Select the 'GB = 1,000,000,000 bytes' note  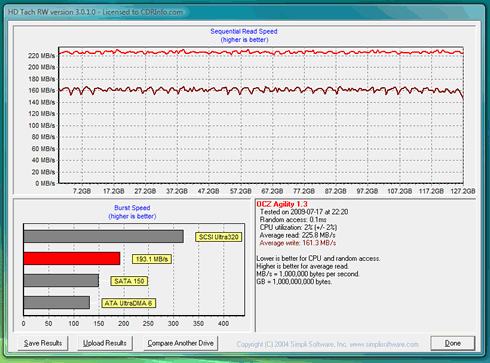point(294,282)
